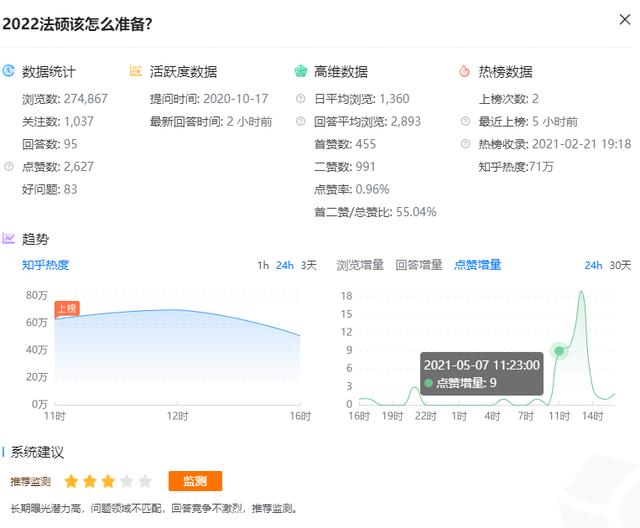Viewport: 640px width, 528px height.
Task: Click the 活跃度数据 chart icon
Action: (136, 72)
